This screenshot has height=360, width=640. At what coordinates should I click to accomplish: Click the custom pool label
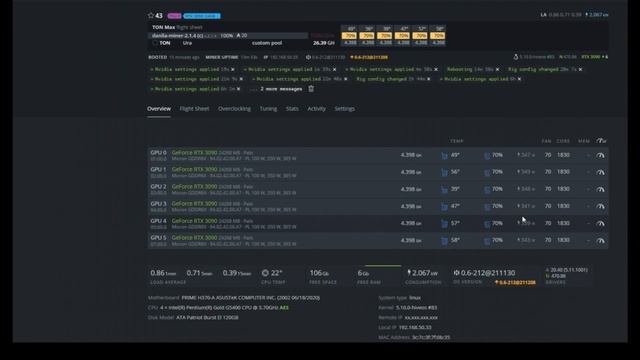[267, 43]
